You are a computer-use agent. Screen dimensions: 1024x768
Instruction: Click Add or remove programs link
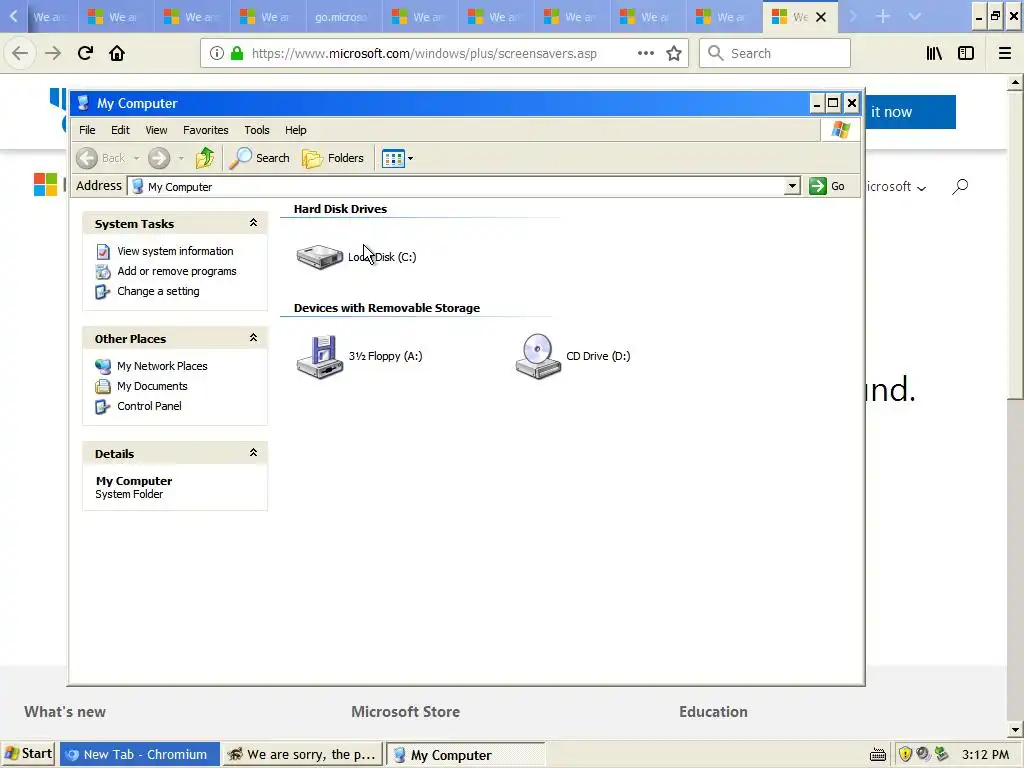177,271
